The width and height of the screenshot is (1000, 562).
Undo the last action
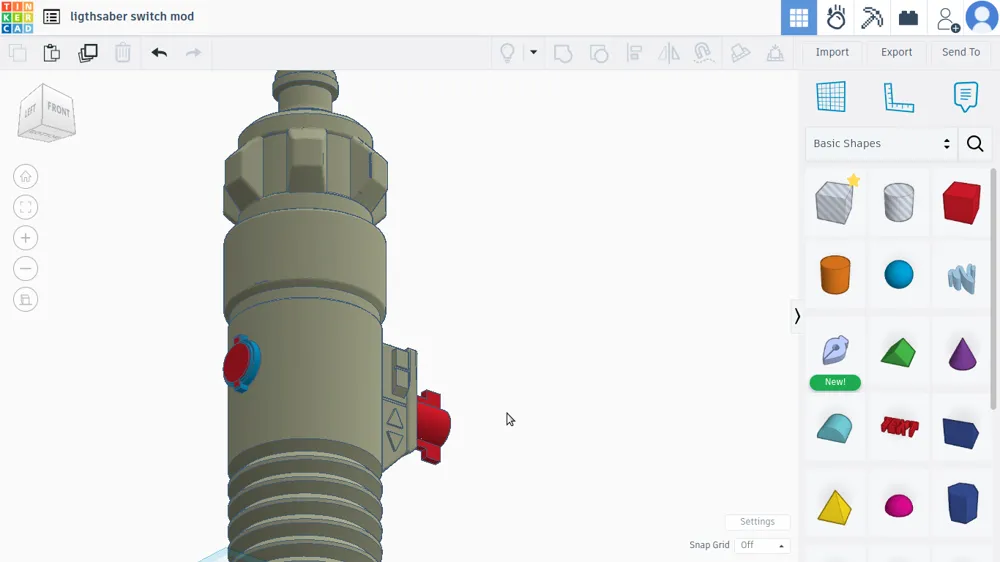pos(159,52)
